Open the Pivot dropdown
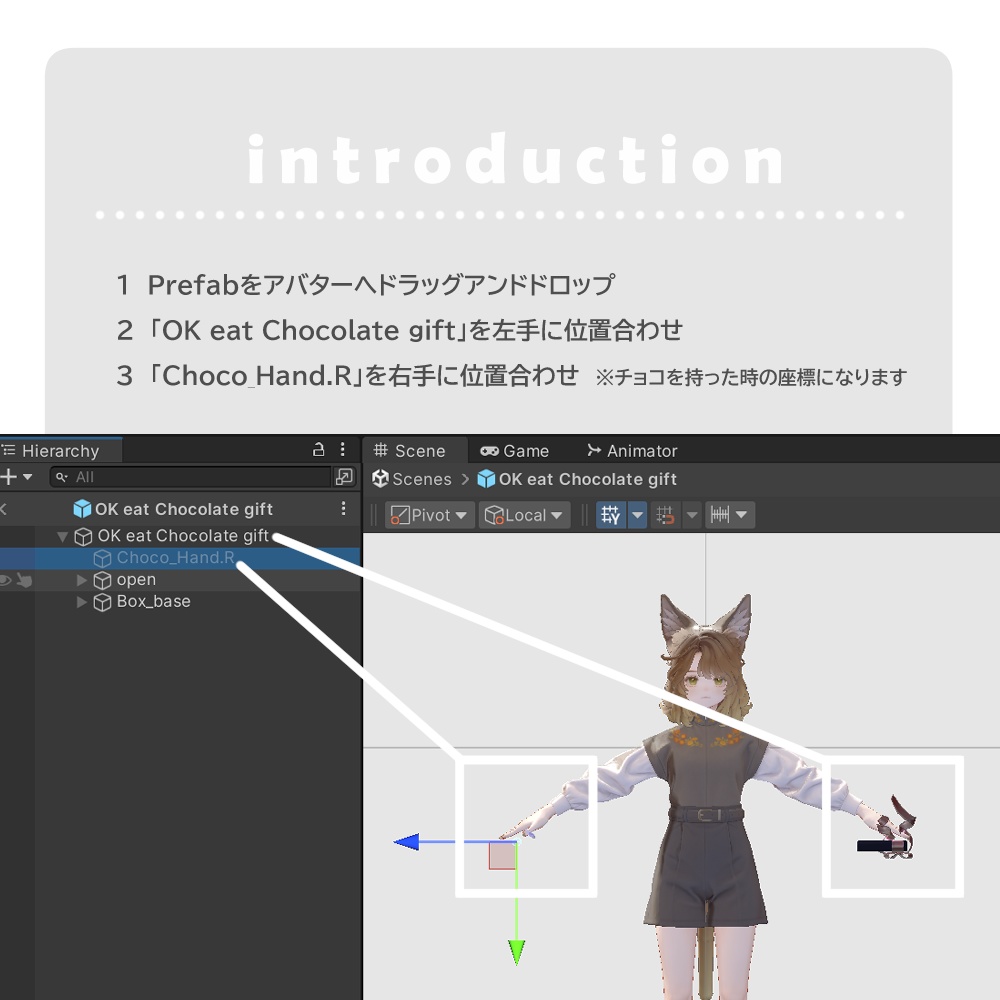 [429, 515]
